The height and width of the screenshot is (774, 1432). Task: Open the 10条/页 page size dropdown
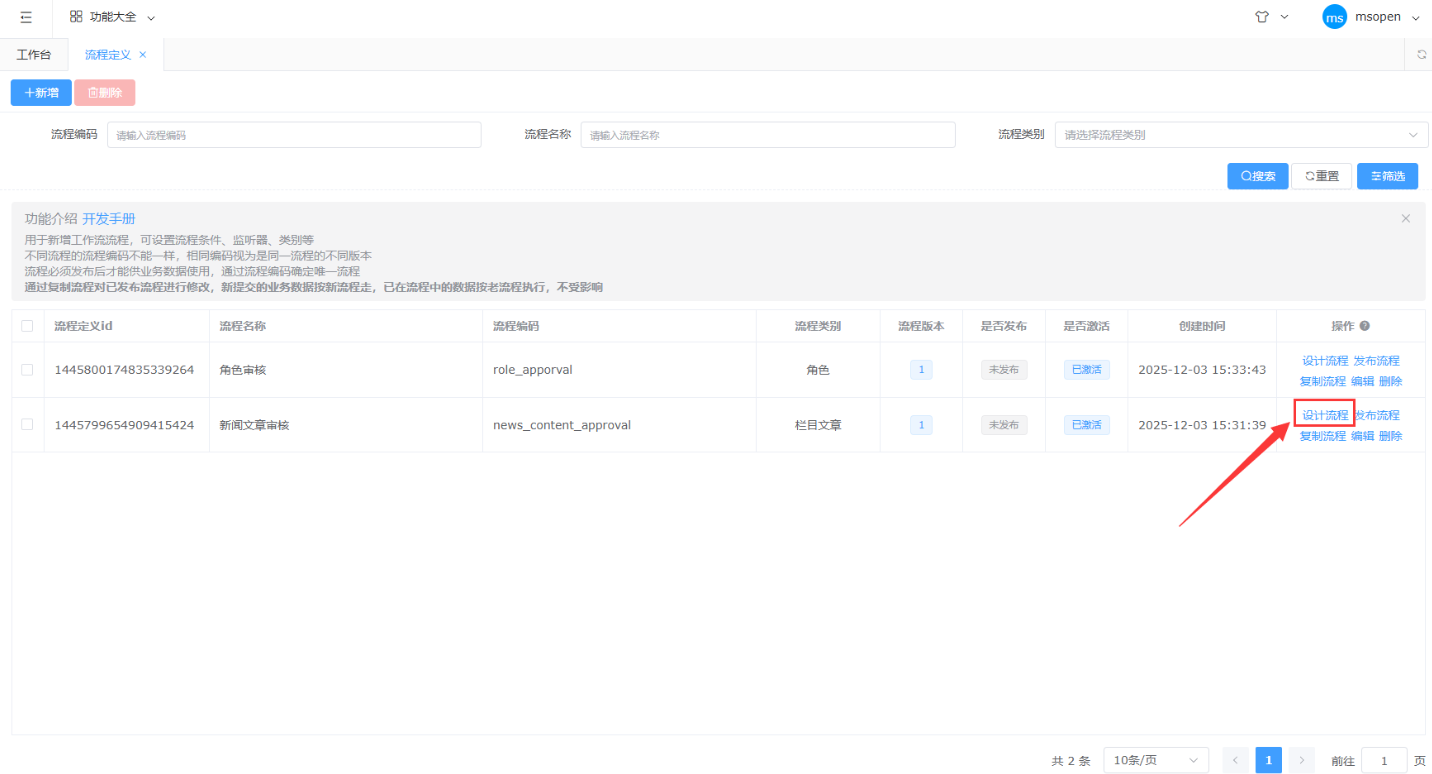point(1155,761)
